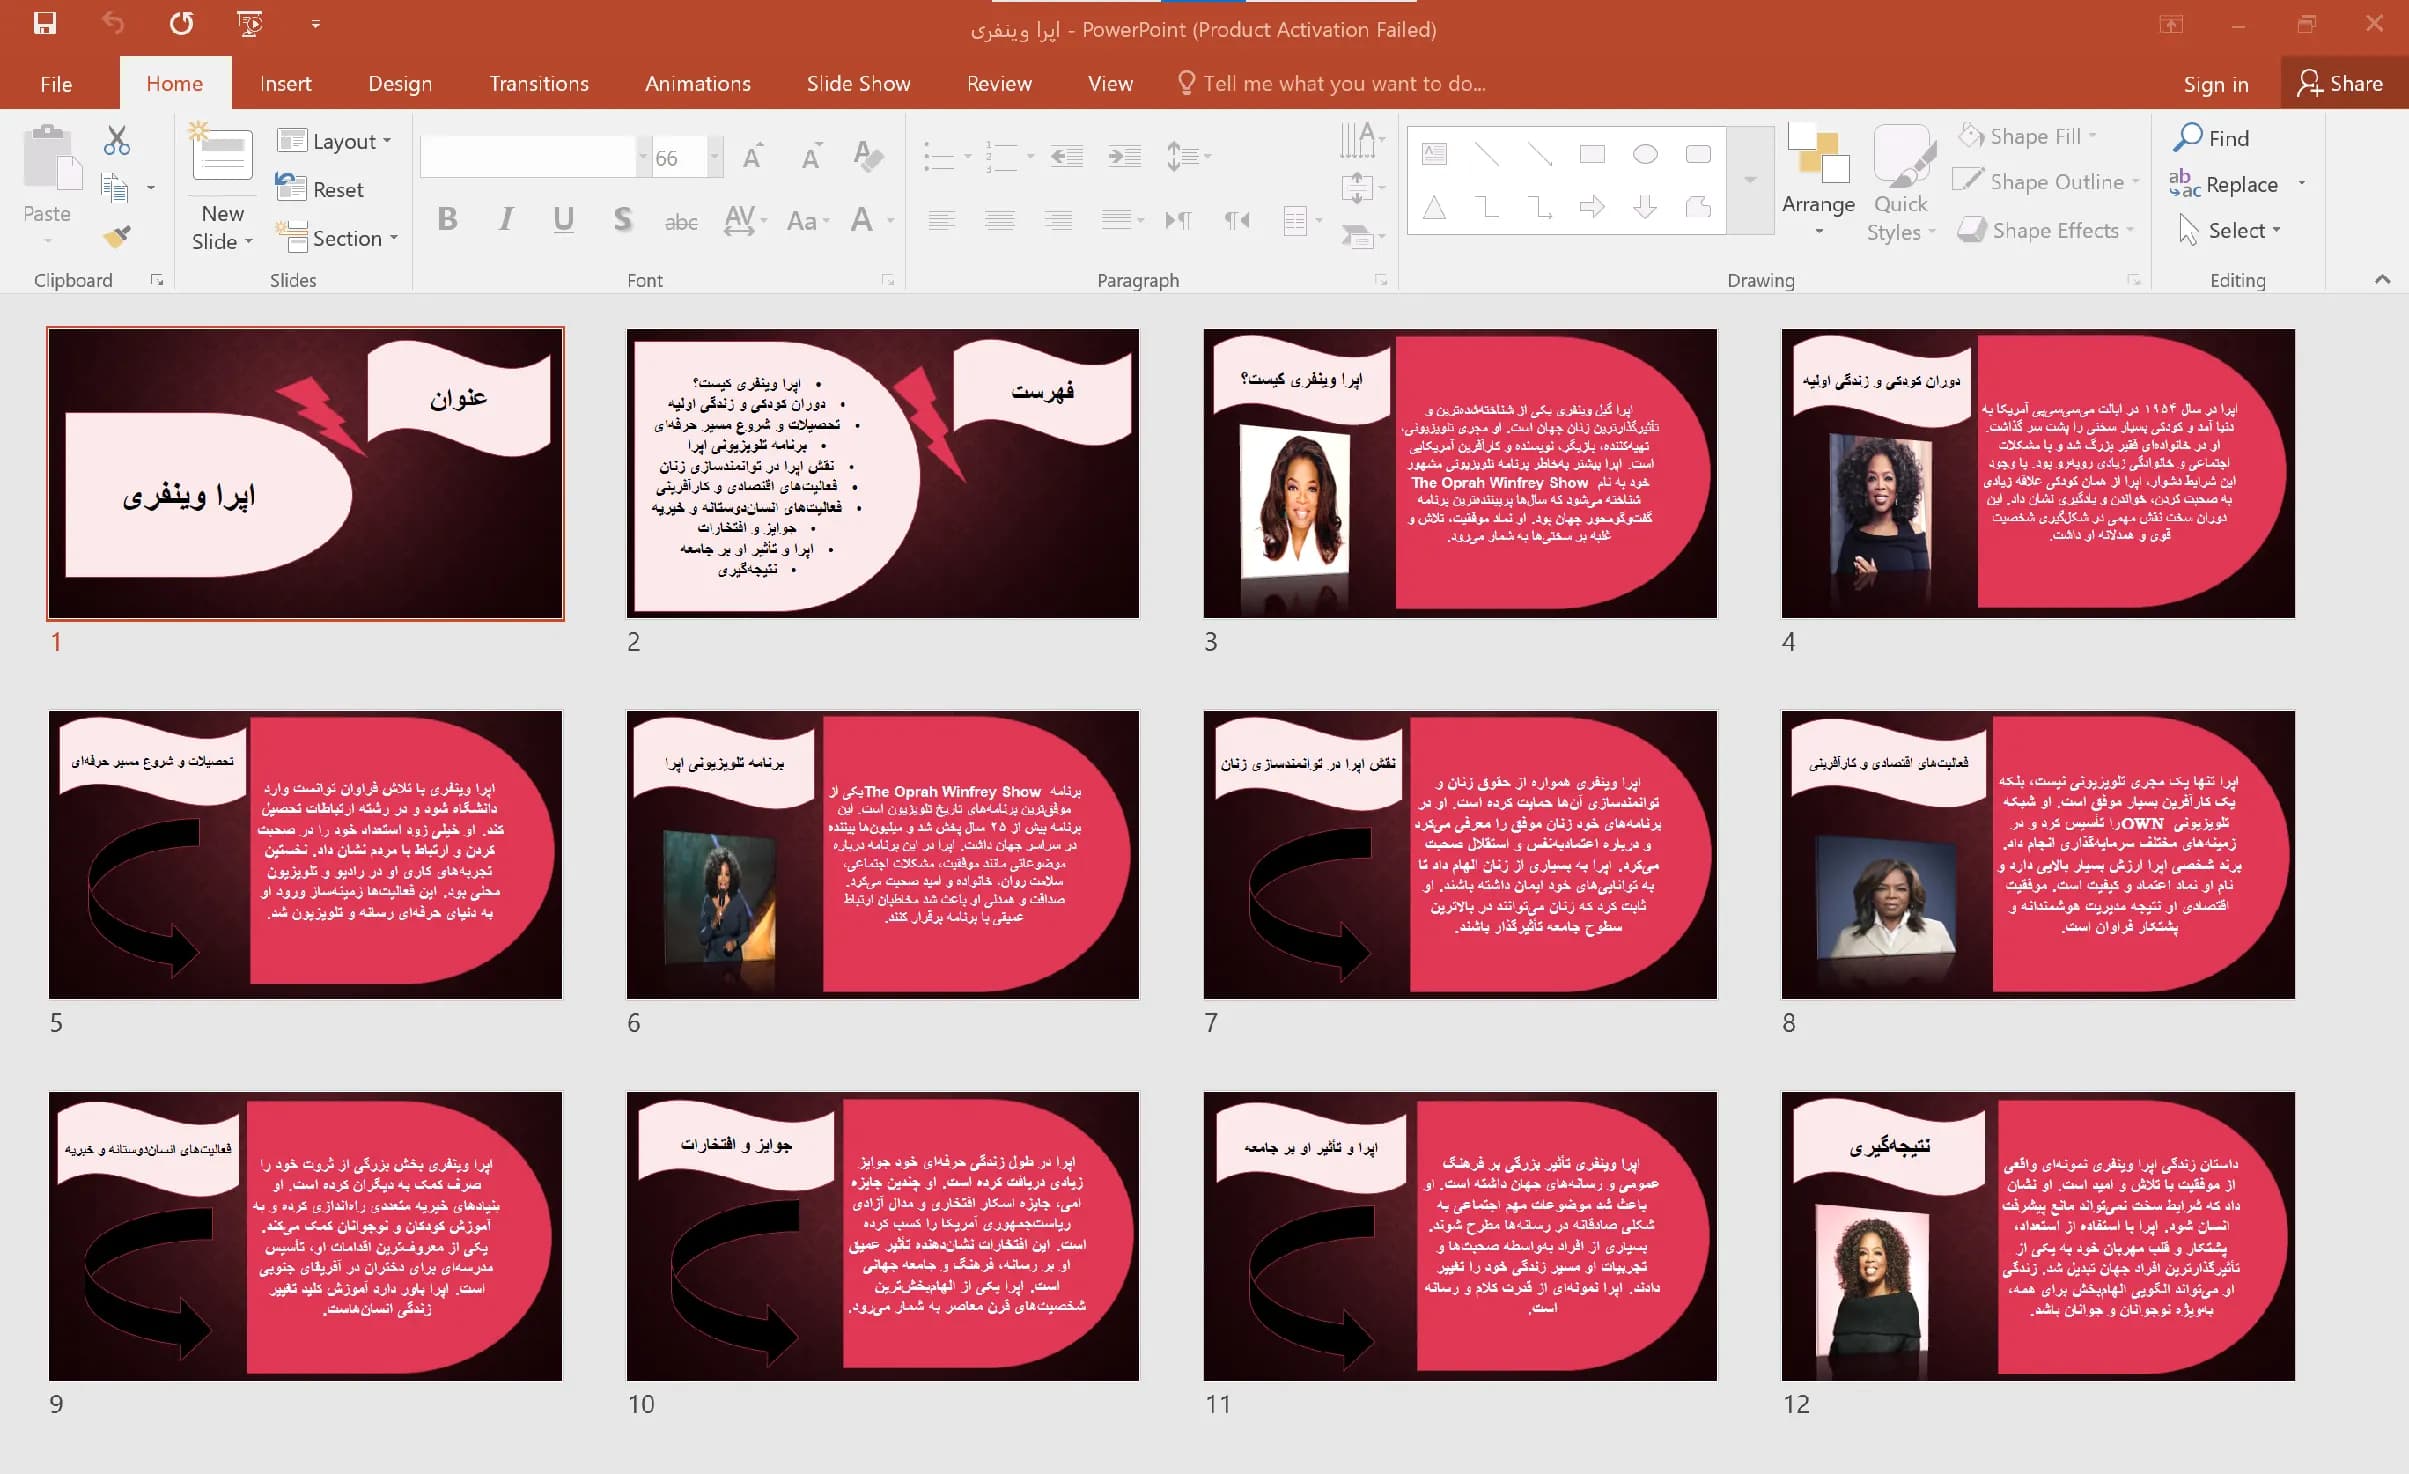Click the Arrange objects icon
Image resolution: width=2409 pixels, height=1474 pixels.
pos(1818,180)
